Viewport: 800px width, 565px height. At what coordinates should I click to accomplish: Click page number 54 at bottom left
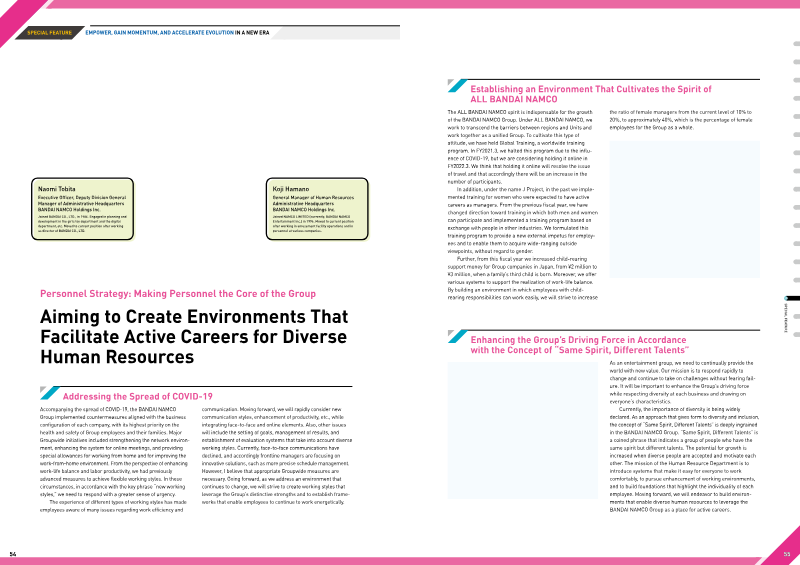pyautogui.click(x=13, y=554)
